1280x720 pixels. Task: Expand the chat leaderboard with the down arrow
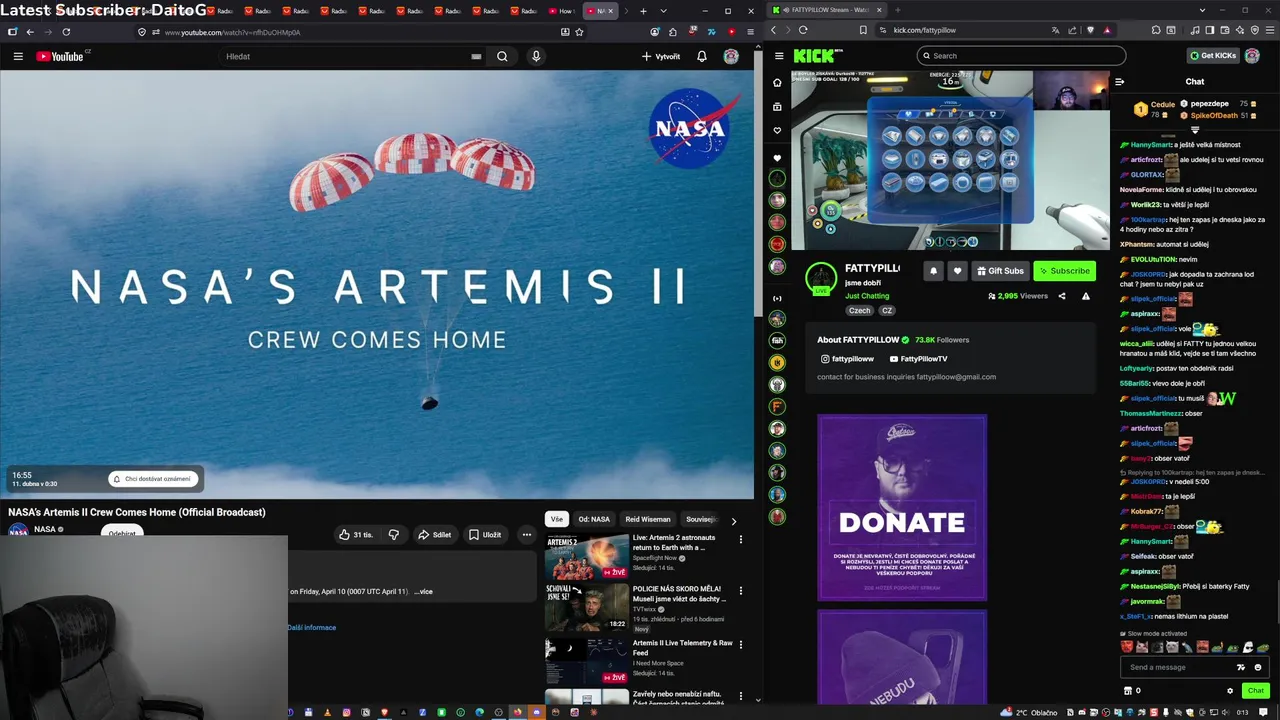1195,130
